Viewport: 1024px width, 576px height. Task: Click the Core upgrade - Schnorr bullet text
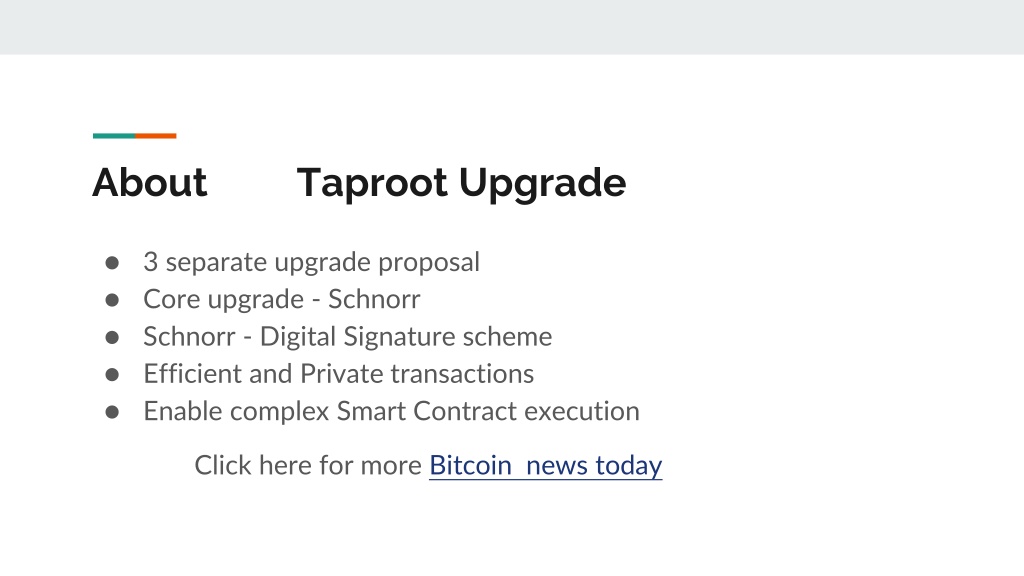pyautogui.click(x=281, y=300)
